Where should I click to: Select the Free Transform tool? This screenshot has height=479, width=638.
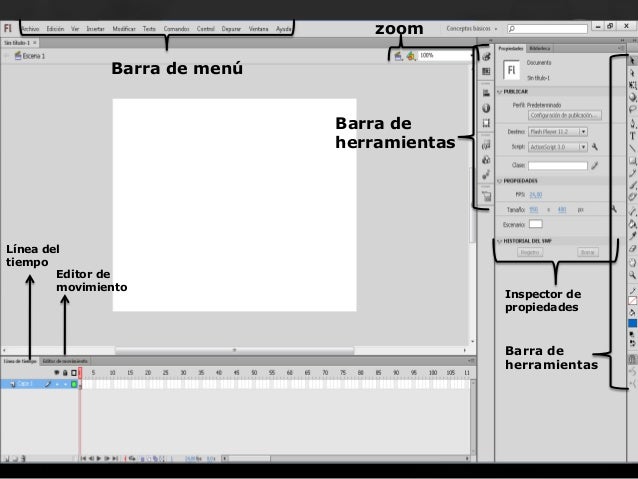click(x=632, y=85)
